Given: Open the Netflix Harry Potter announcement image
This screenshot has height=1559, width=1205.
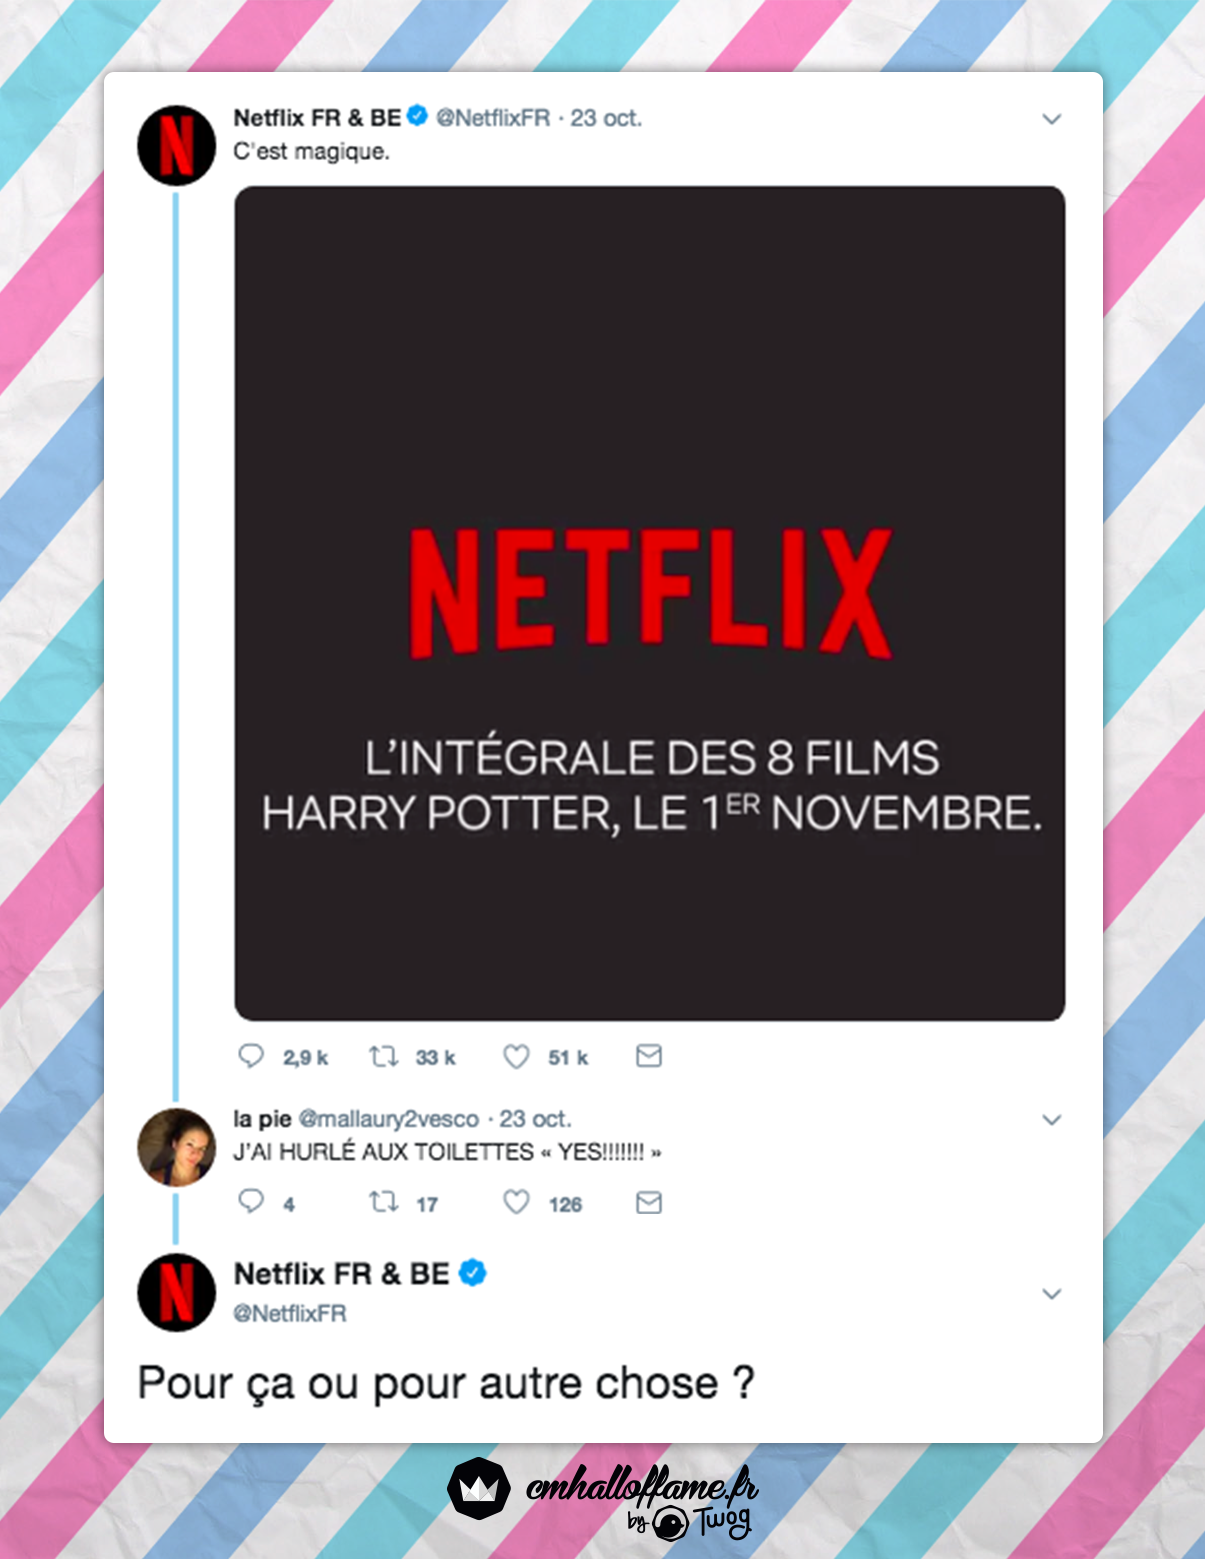Looking at the screenshot, I should pyautogui.click(x=650, y=604).
